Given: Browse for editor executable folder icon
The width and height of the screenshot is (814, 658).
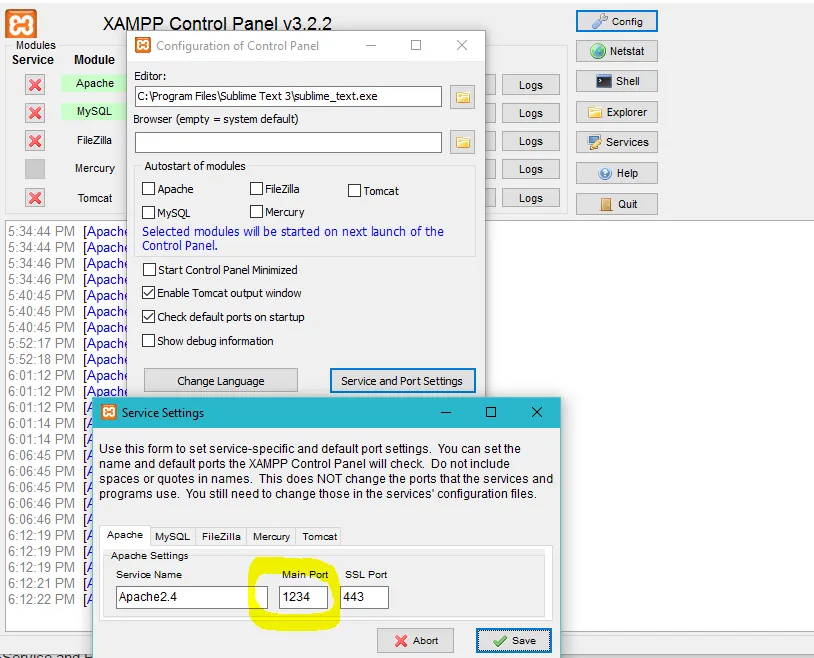Looking at the screenshot, I should [x=463, y=97].
